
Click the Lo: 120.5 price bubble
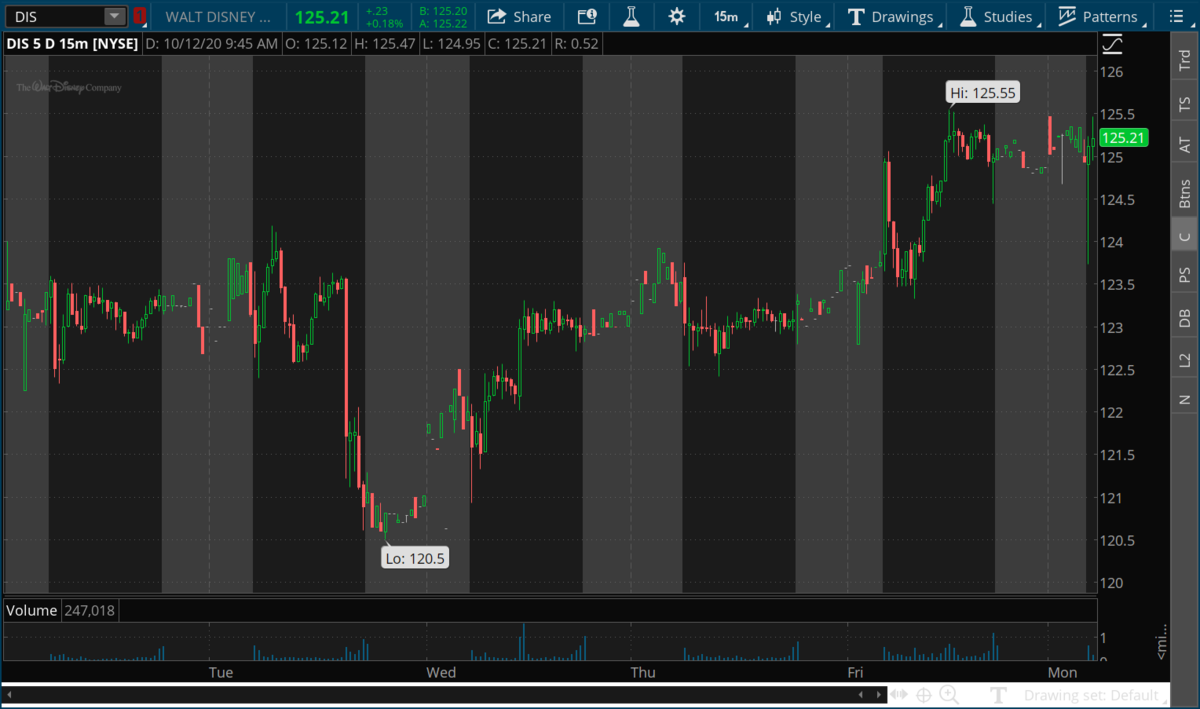tap(415, 558)
